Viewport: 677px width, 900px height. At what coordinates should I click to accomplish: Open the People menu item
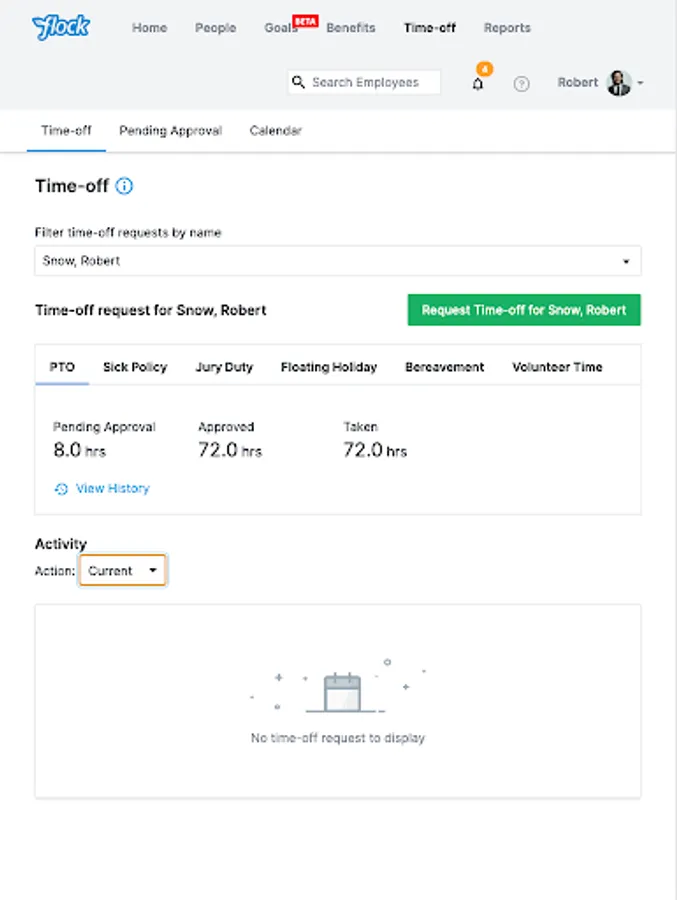215,28
